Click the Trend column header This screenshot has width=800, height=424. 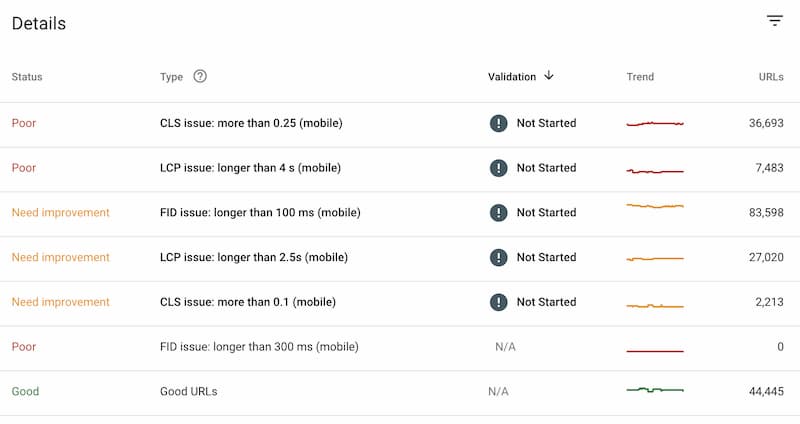pos(640,77)
